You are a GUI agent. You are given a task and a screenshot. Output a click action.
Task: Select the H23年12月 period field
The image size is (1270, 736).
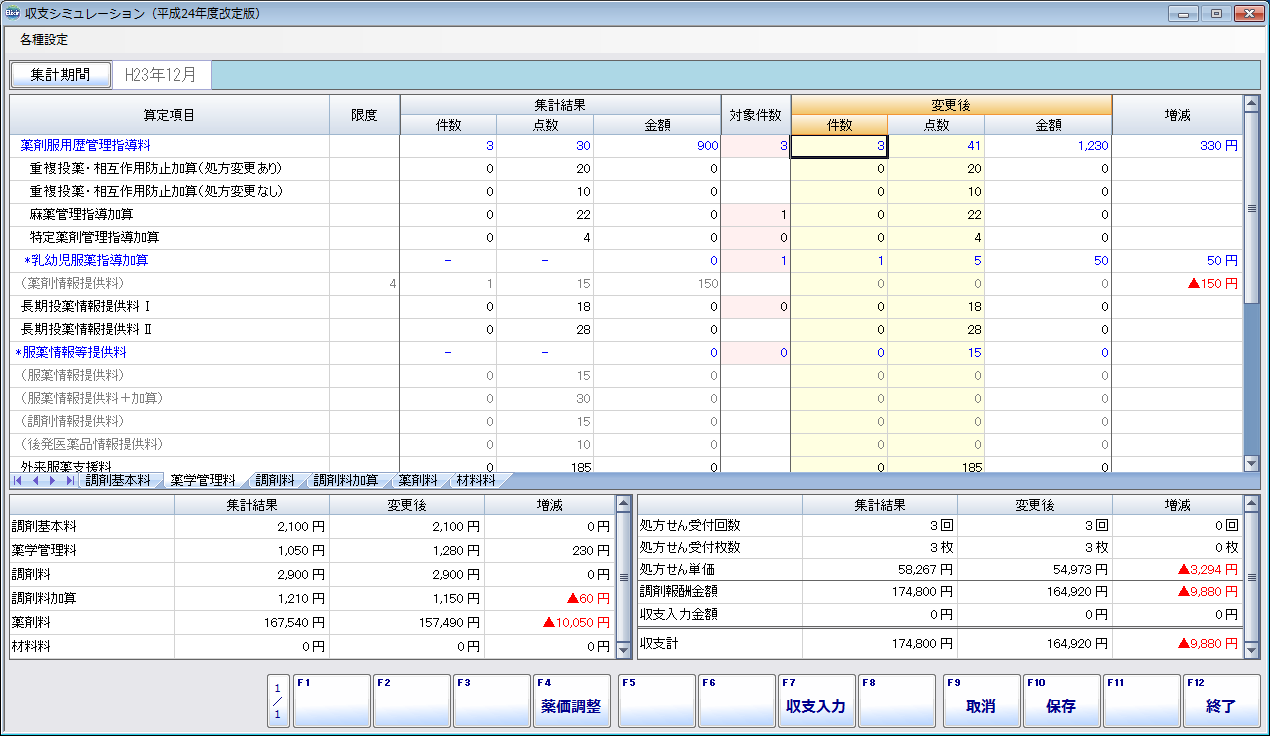161,75
